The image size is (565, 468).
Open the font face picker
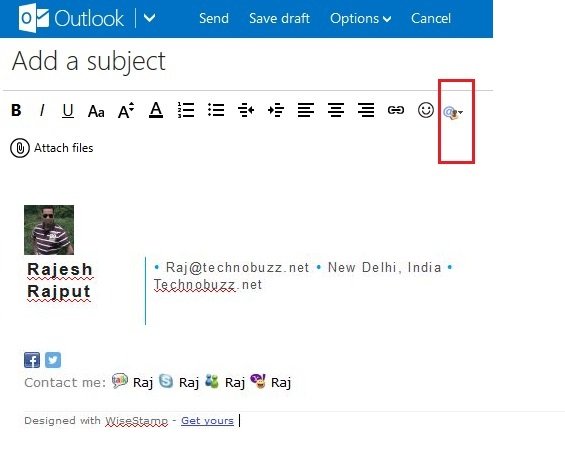pyautogui.click(x=96, y=111)
